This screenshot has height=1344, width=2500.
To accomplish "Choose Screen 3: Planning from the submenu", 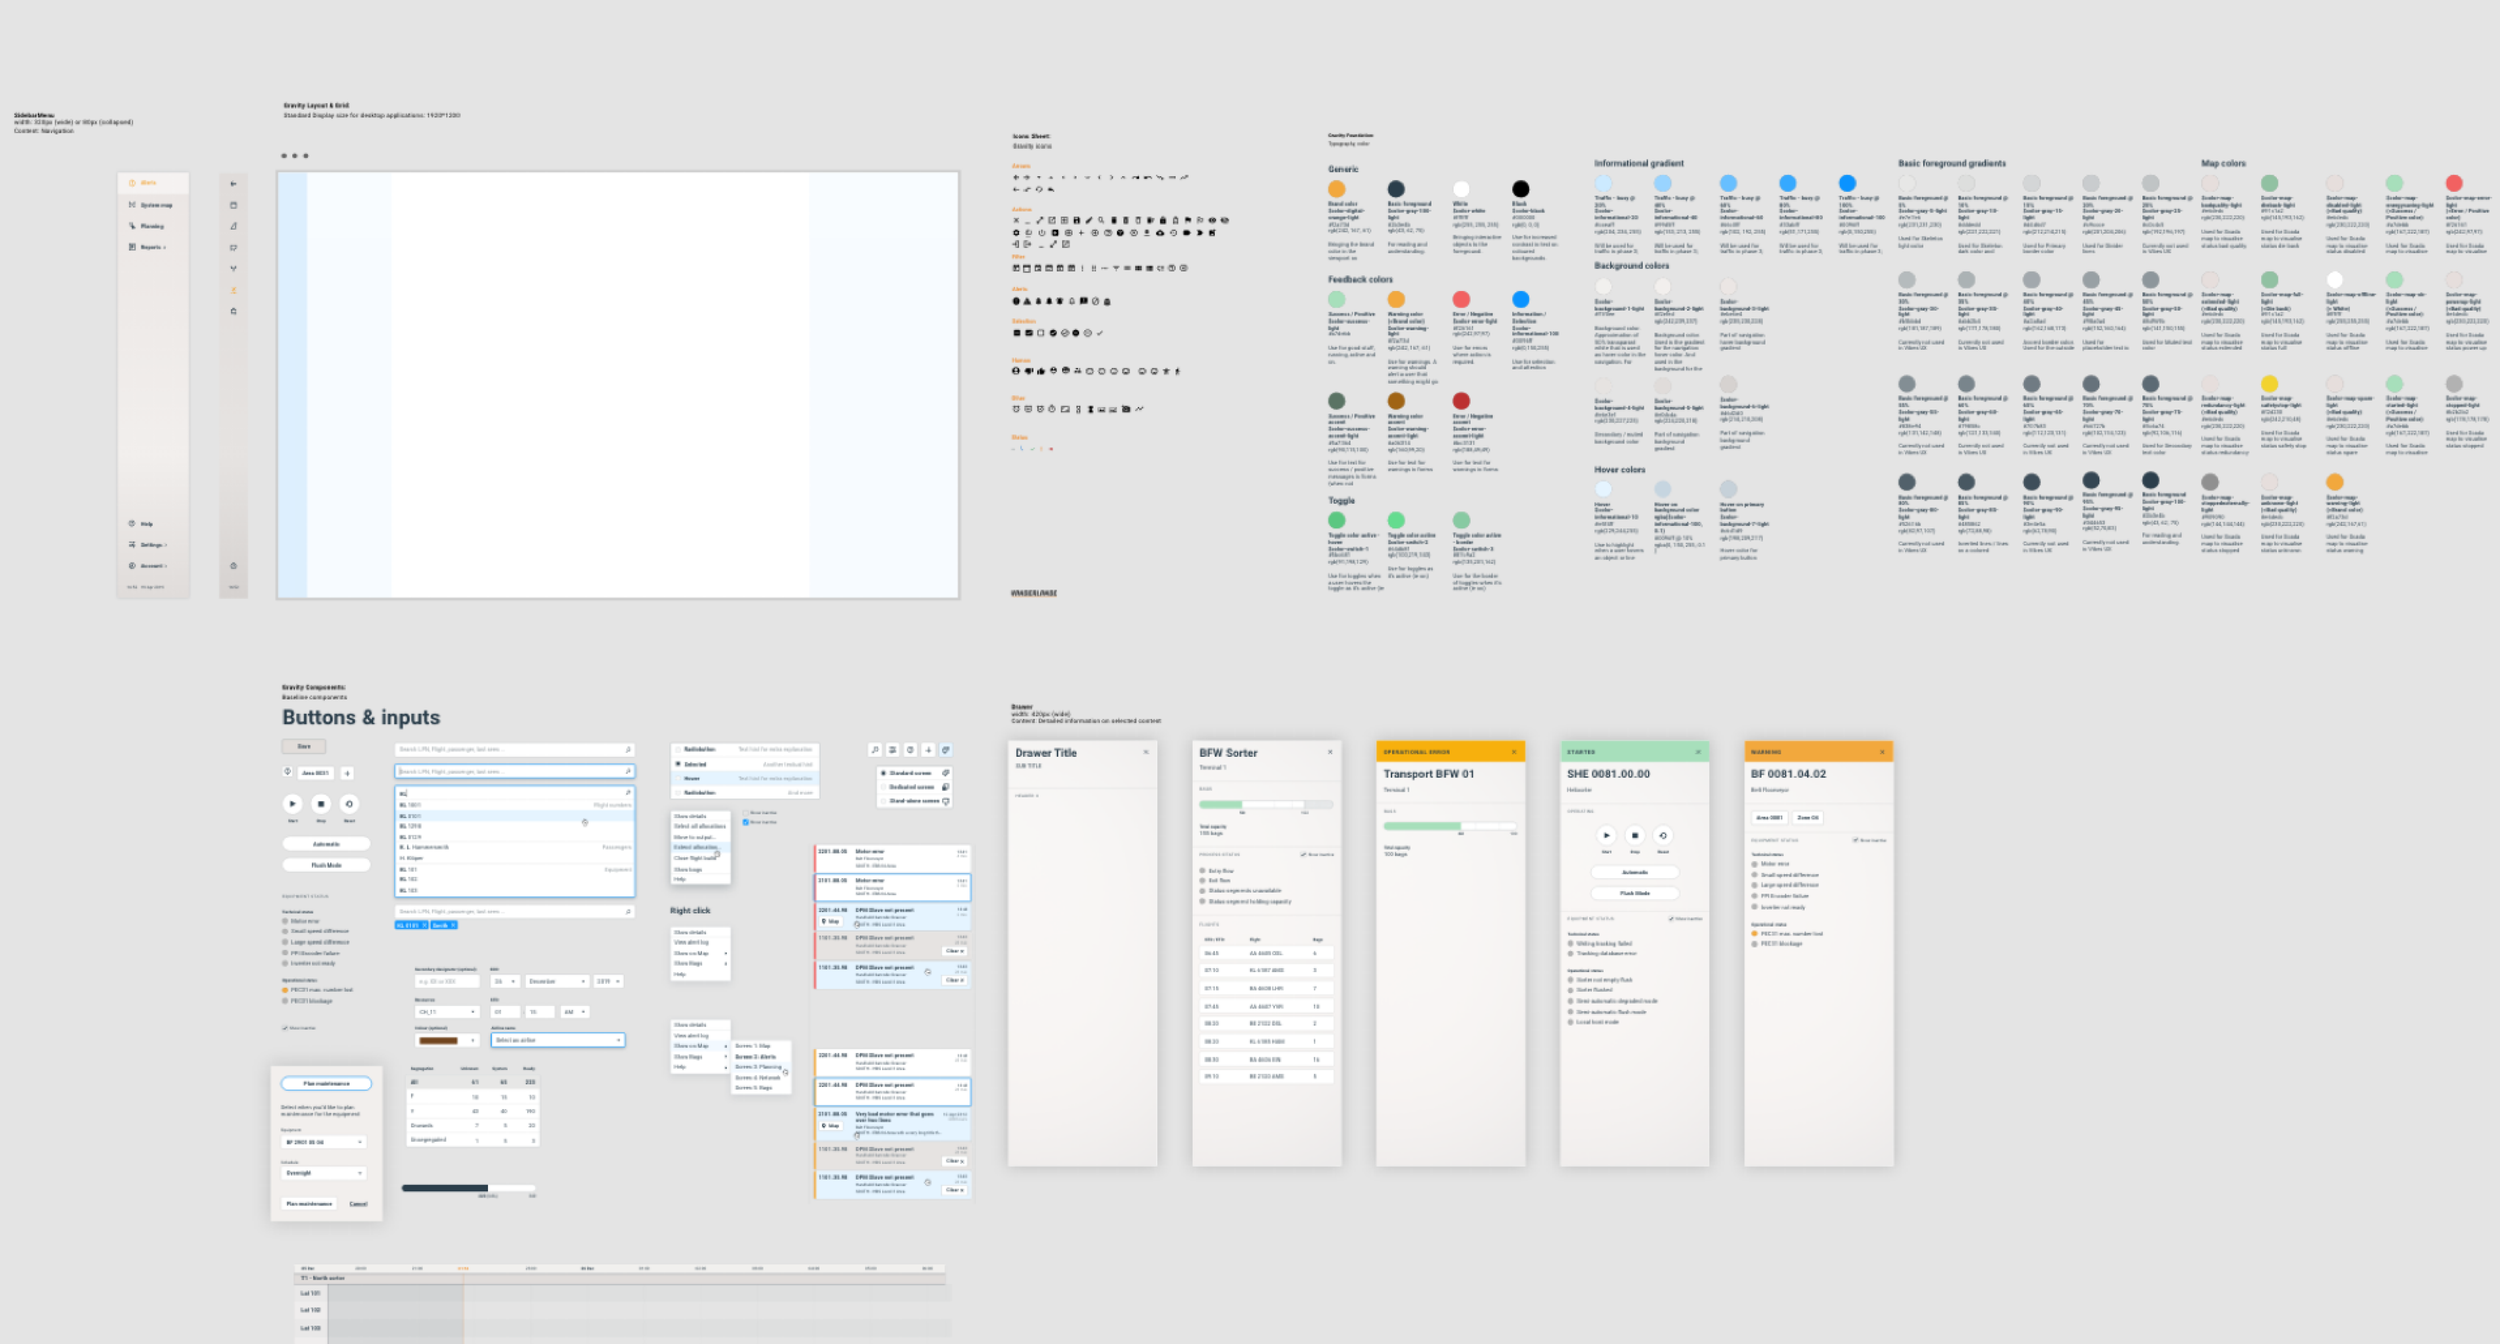I will click(x=758, y=1067).
